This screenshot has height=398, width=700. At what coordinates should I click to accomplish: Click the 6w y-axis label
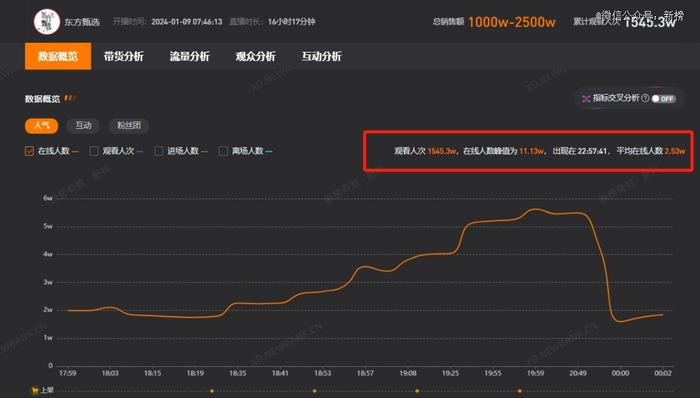(48, 198)
